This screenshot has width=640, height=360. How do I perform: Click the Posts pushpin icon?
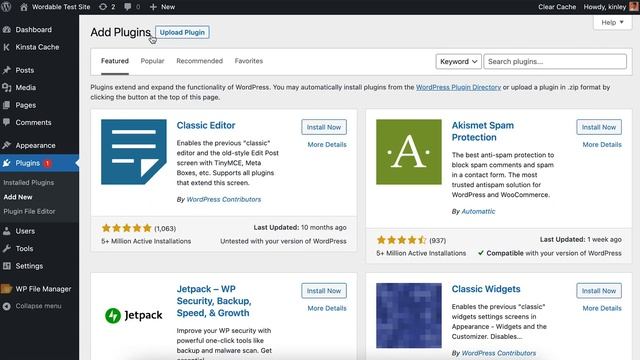pyautogui.click(x=7, y=70)
